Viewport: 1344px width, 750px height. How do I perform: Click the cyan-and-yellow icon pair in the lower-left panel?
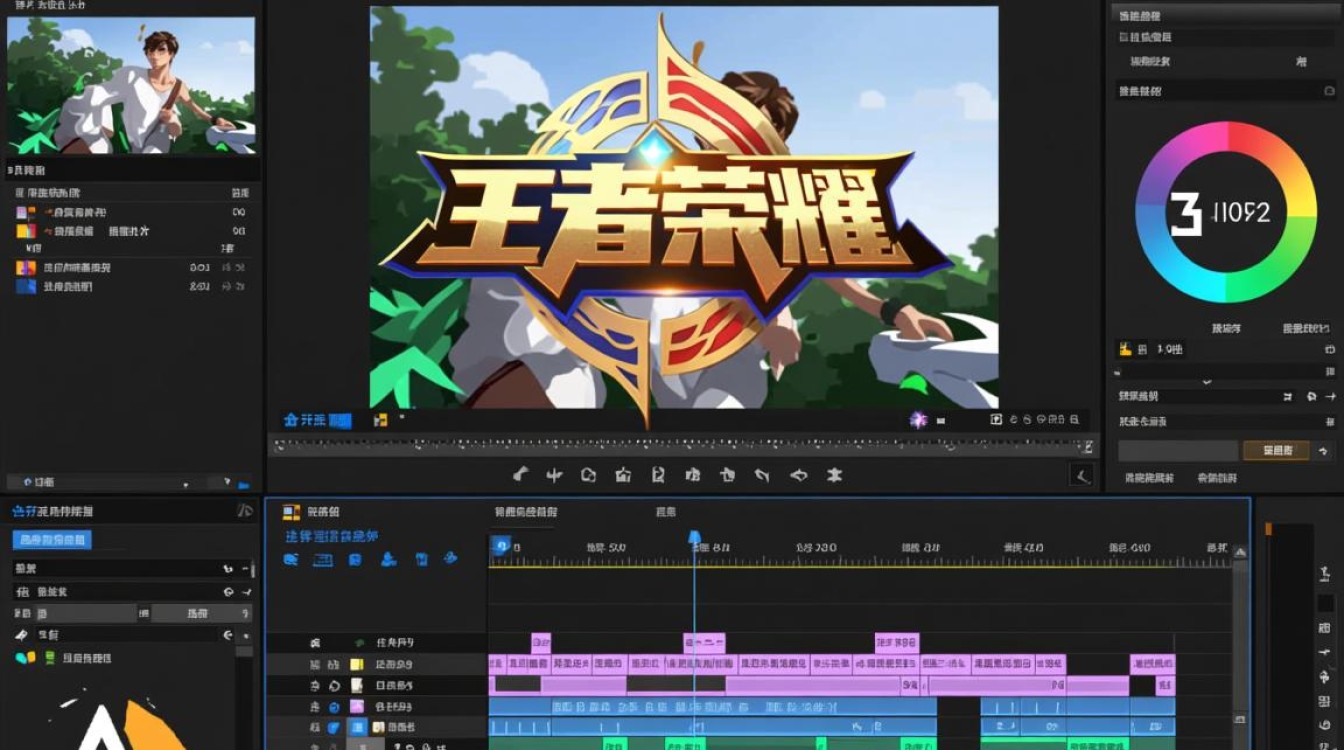pyautogui.click(x=25, y=657)
